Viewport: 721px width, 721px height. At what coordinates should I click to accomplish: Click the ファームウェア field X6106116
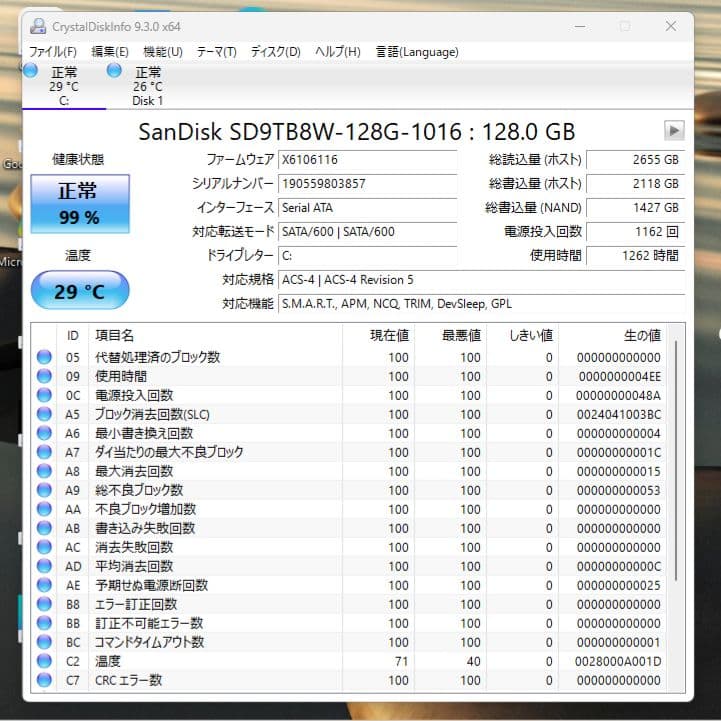point(367,160)
